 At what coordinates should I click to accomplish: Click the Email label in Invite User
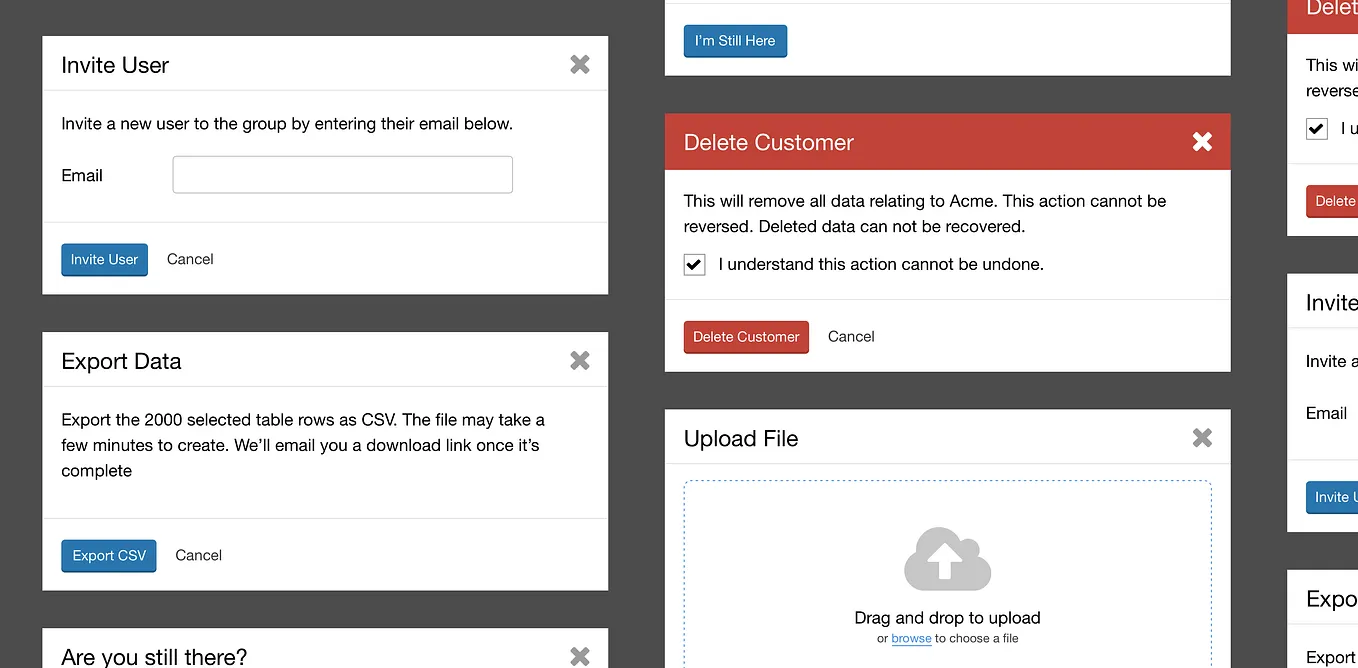(82, 175)
